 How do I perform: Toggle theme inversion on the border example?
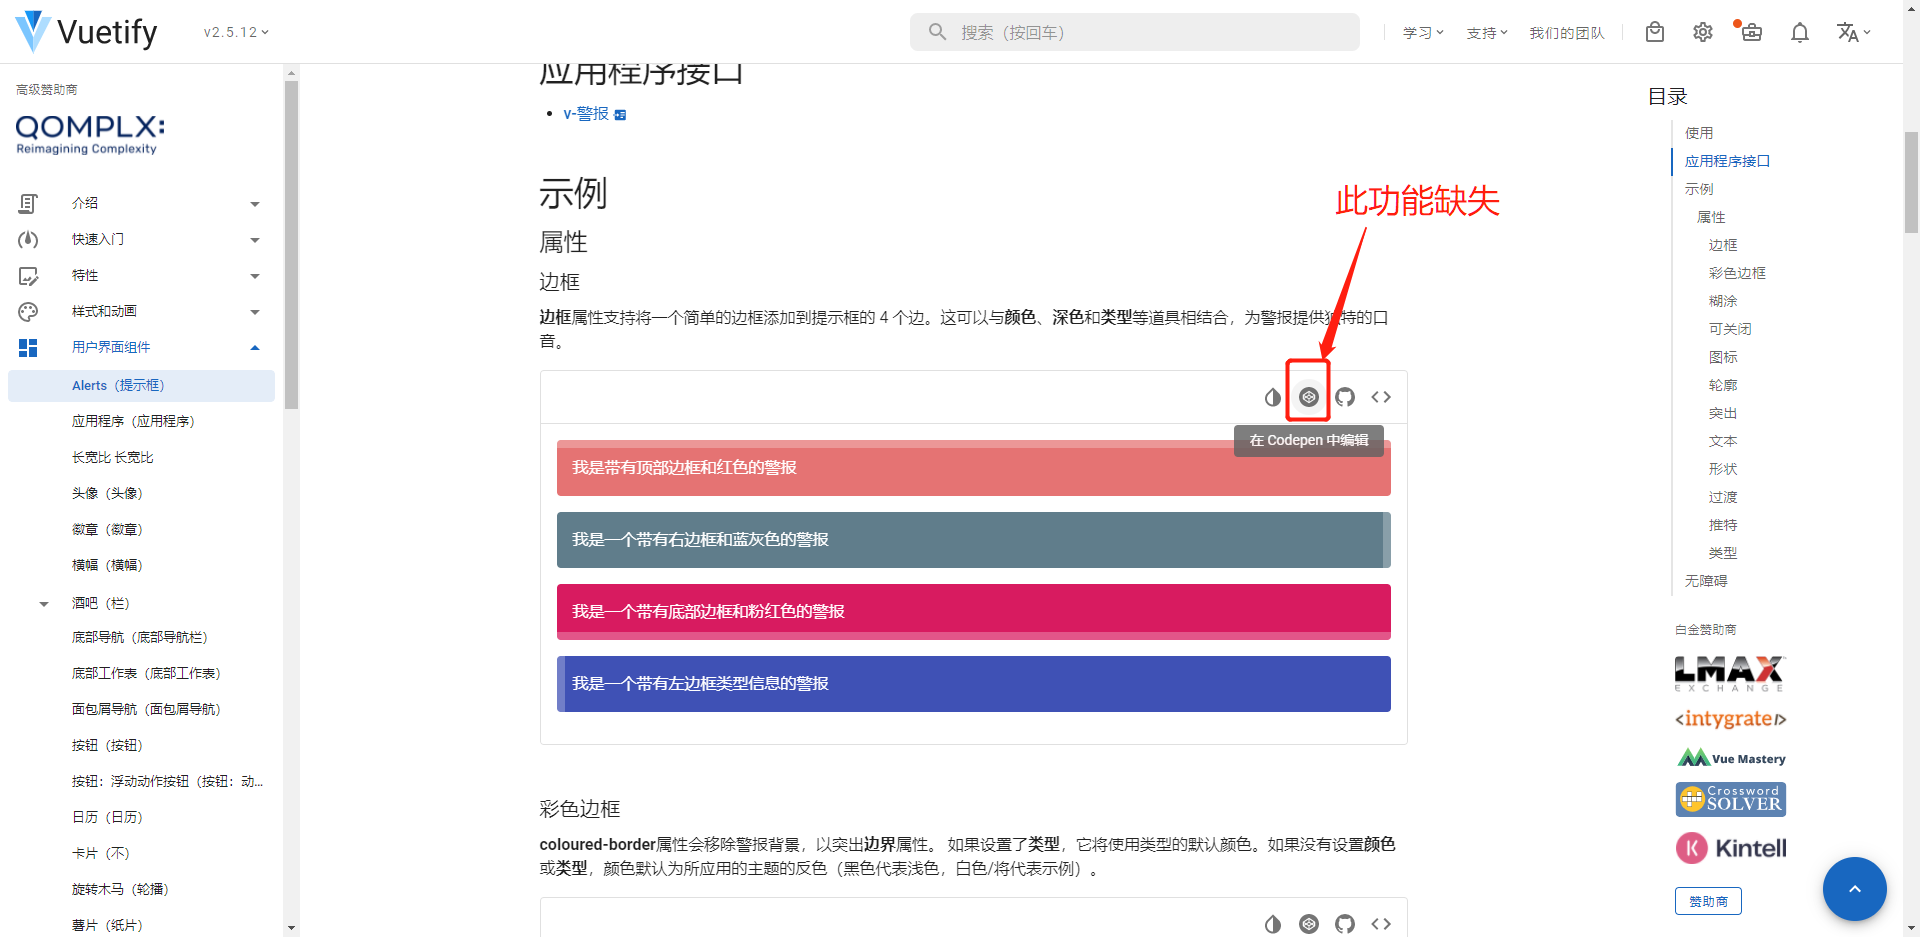1273,396
